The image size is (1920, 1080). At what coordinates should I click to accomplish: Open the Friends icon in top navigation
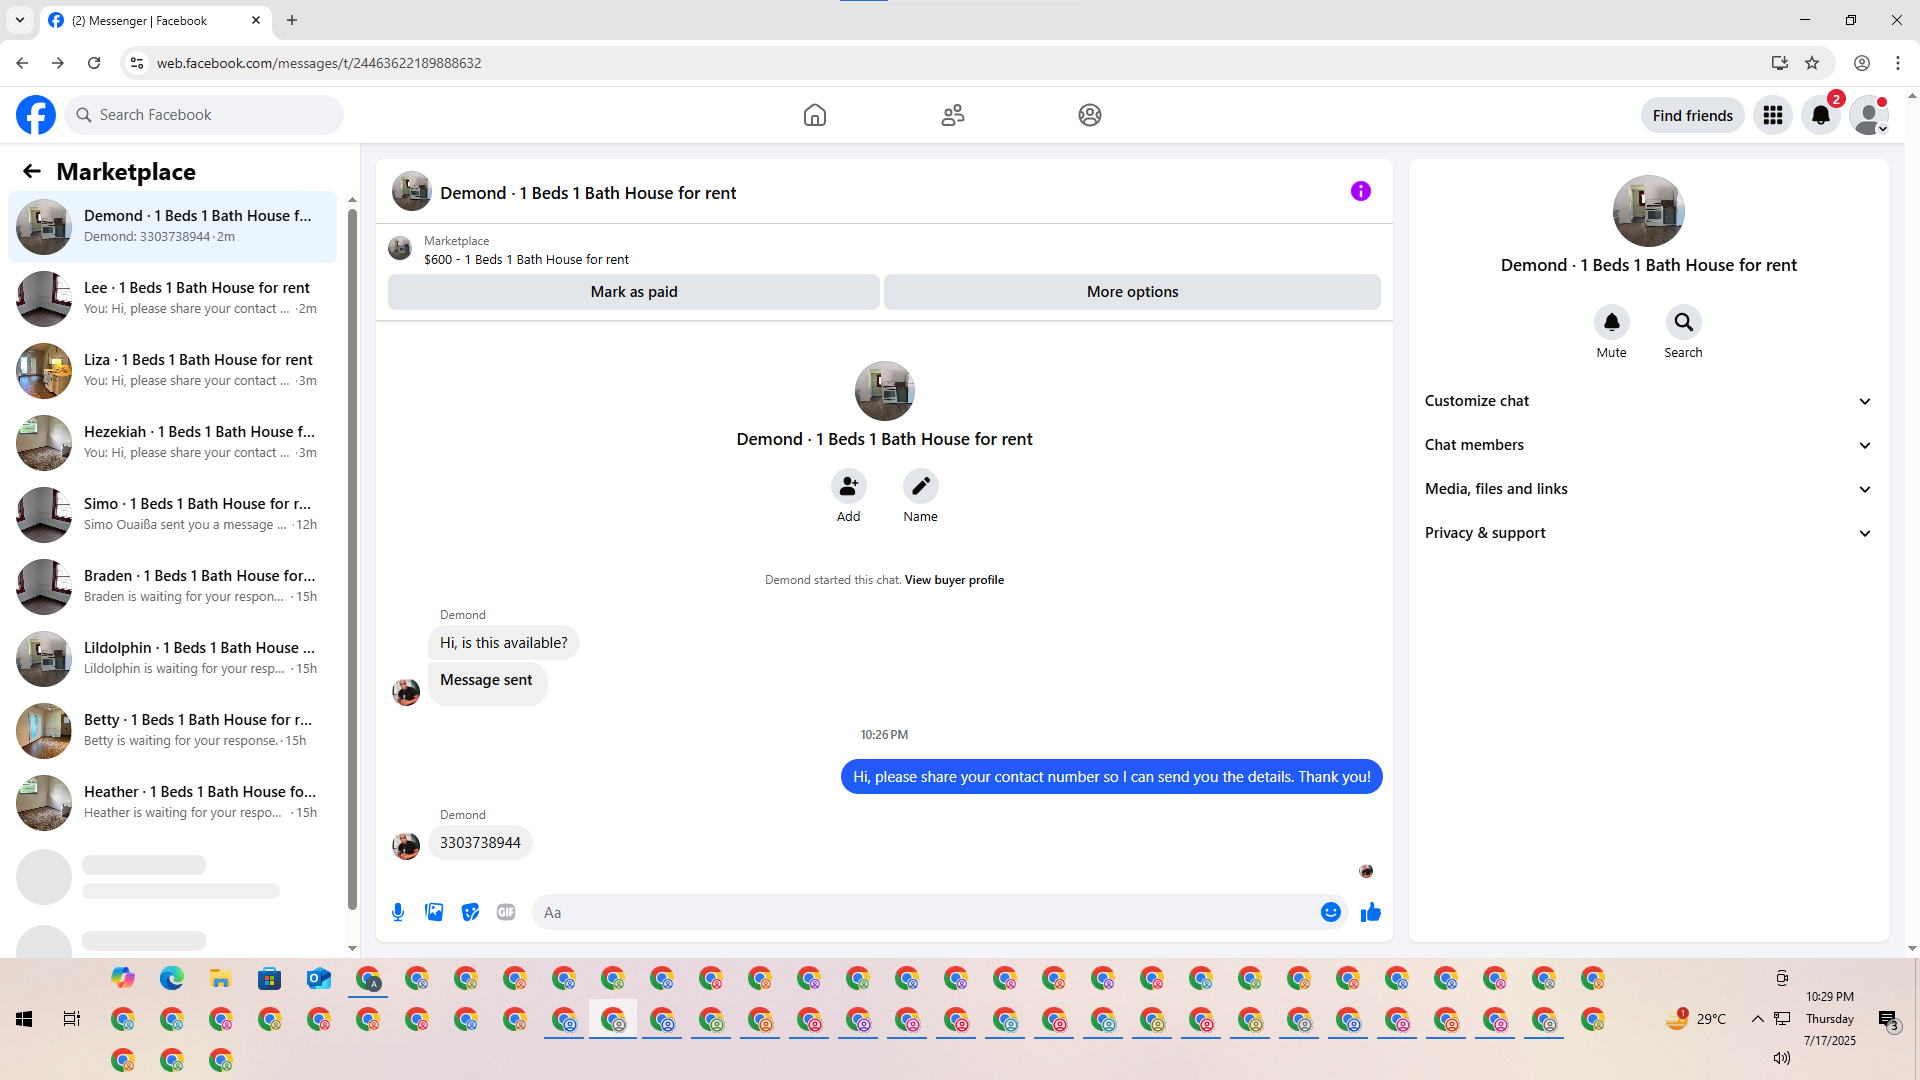pyautogui.click(x=953, y=115)
